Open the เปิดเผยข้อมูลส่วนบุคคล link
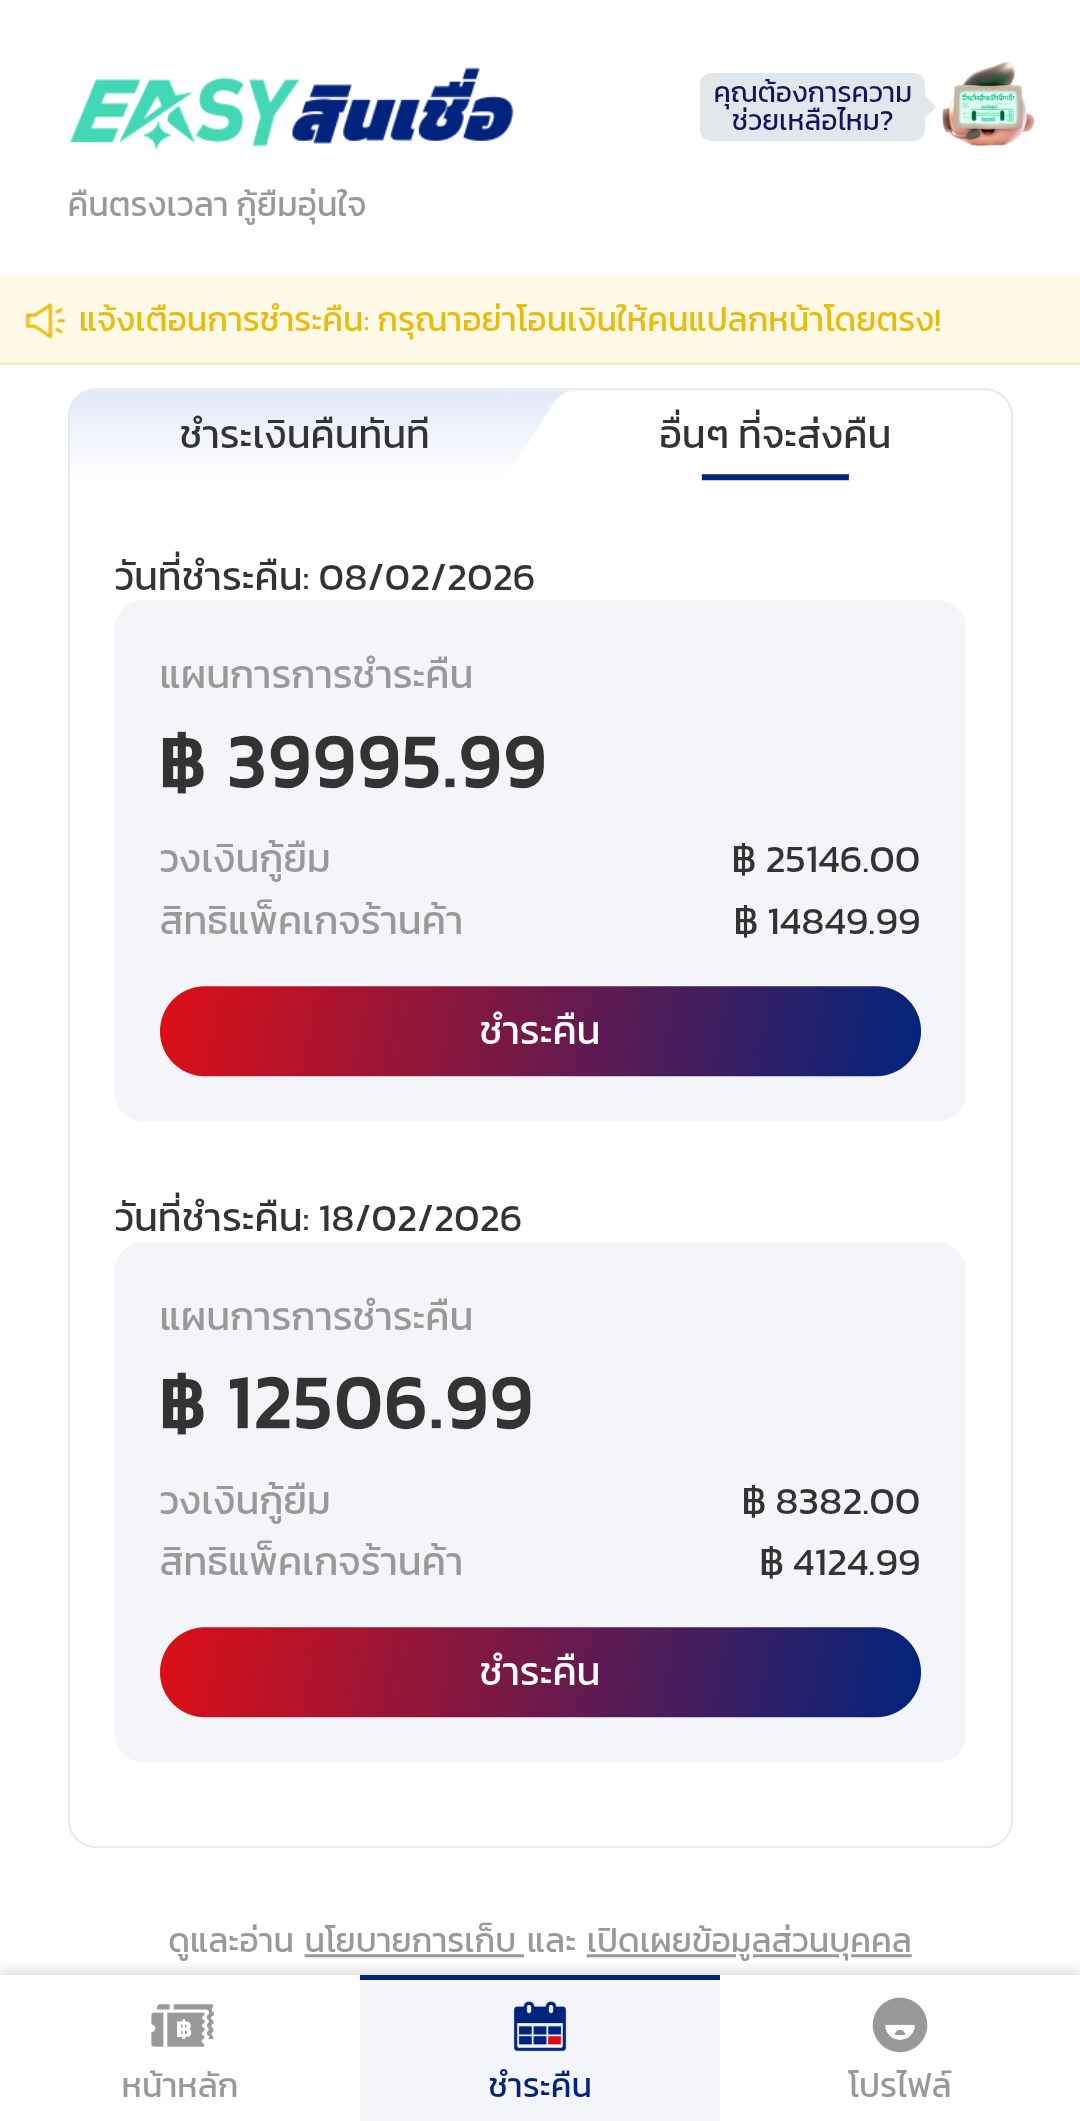This screenshot has height=2121, width=1080. (748, 1941)
